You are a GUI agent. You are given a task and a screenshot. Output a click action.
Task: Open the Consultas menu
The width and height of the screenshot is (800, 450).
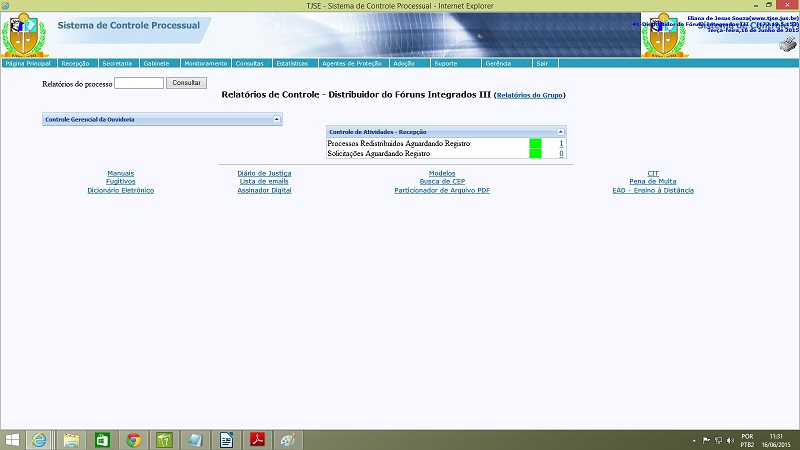[x=249, y=63]
